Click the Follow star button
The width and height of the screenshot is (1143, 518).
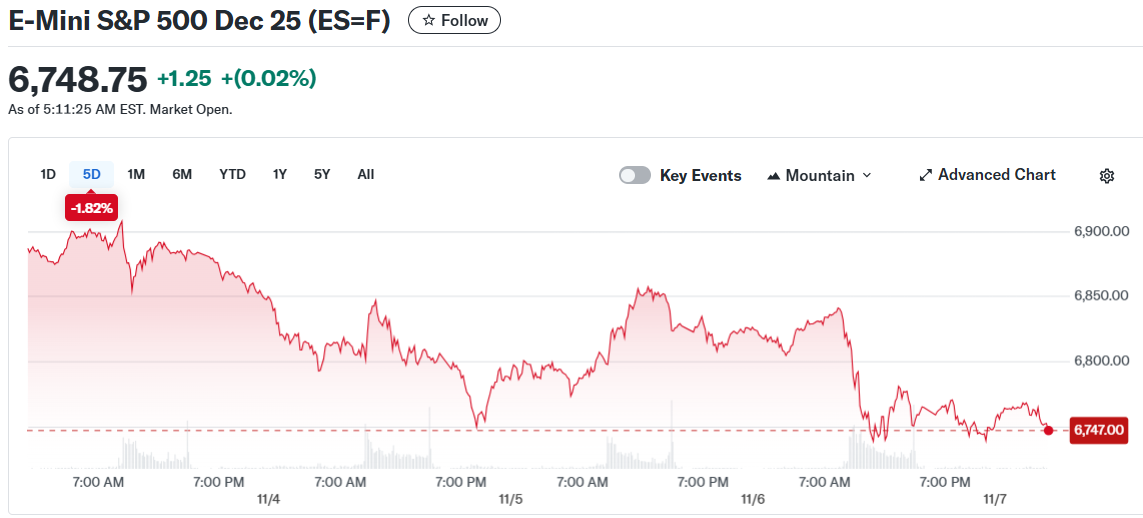click(x=454, y=20)
